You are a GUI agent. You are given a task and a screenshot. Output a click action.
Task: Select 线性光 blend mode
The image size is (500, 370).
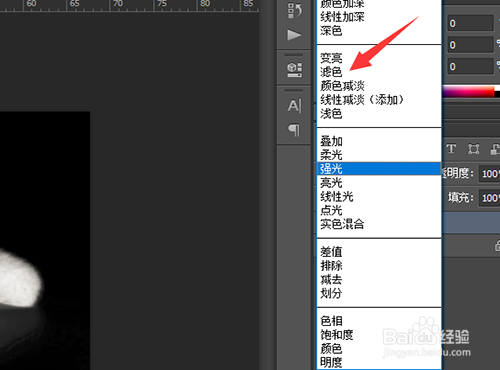coord(379,197)
